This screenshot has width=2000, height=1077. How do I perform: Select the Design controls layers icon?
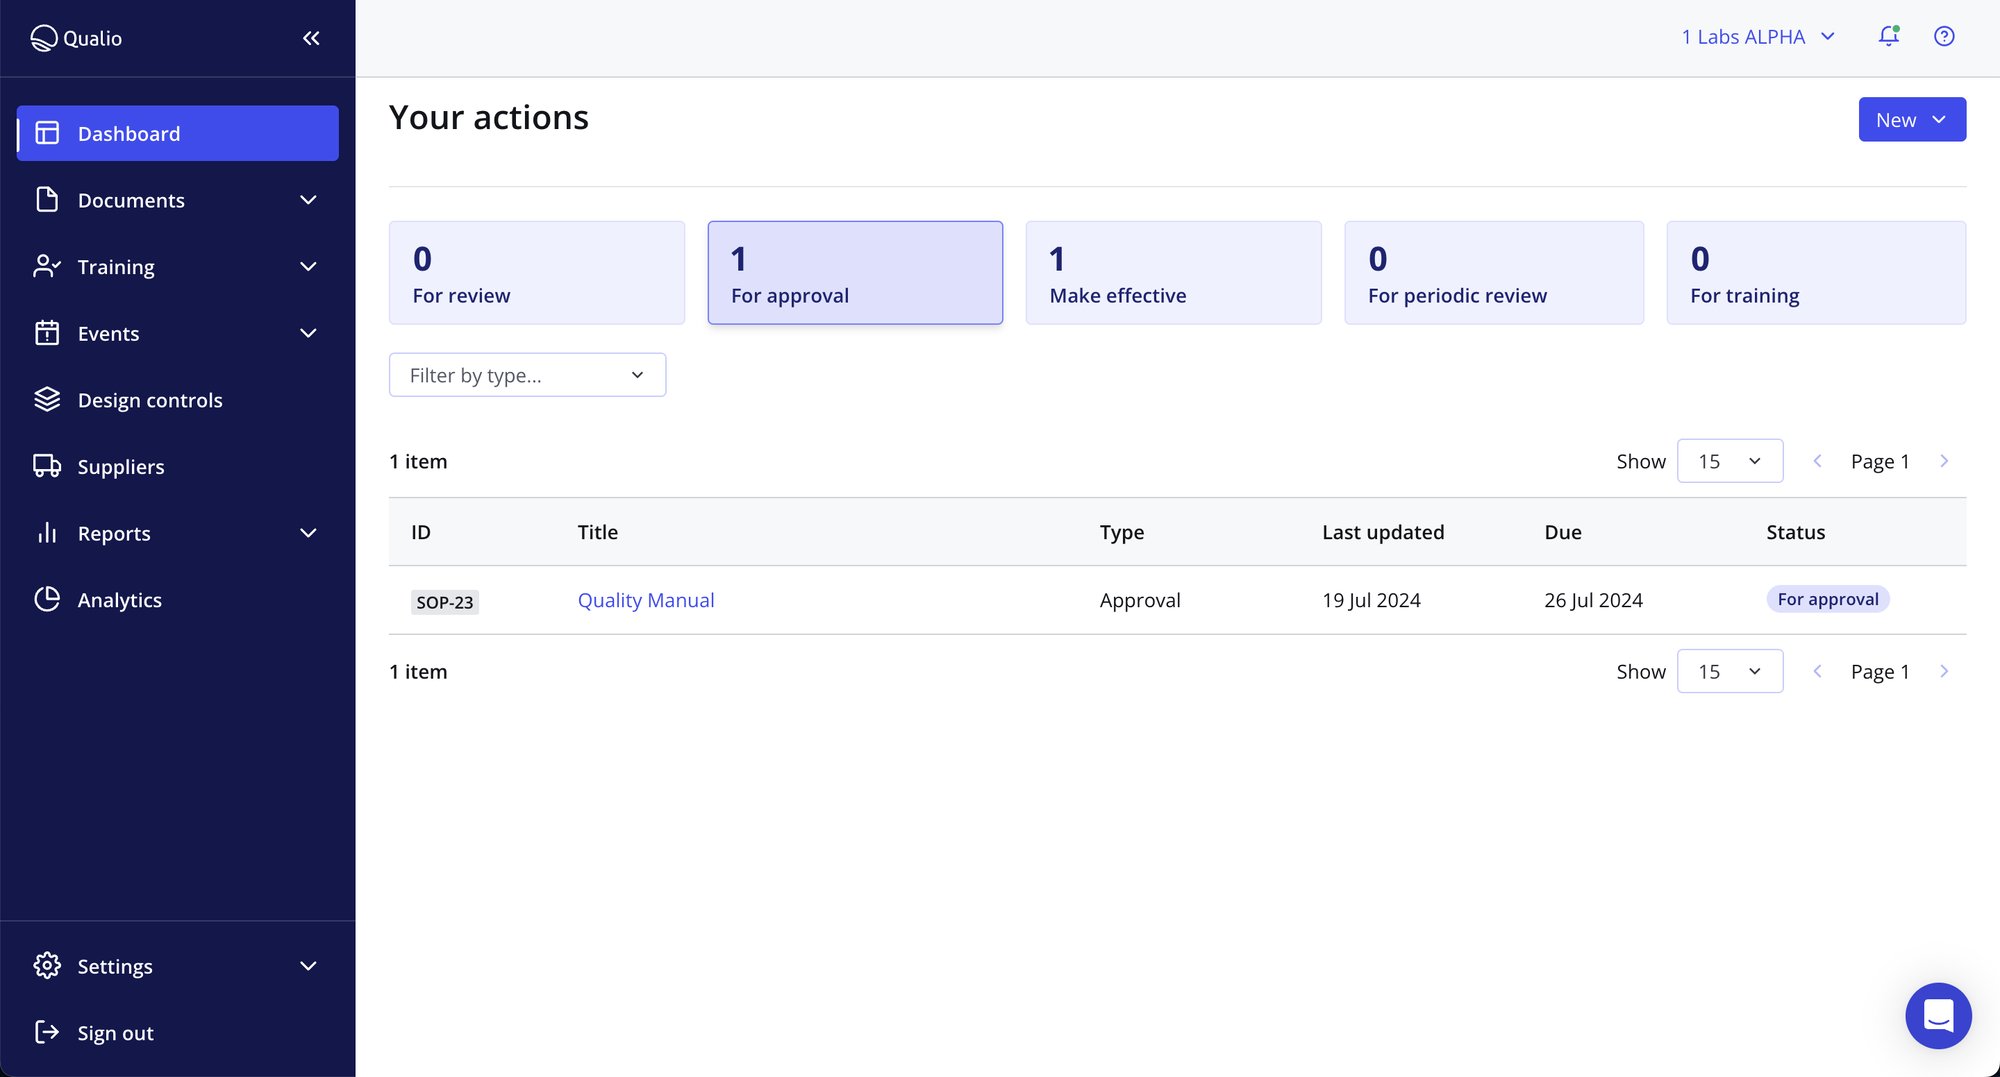point(47,399)
